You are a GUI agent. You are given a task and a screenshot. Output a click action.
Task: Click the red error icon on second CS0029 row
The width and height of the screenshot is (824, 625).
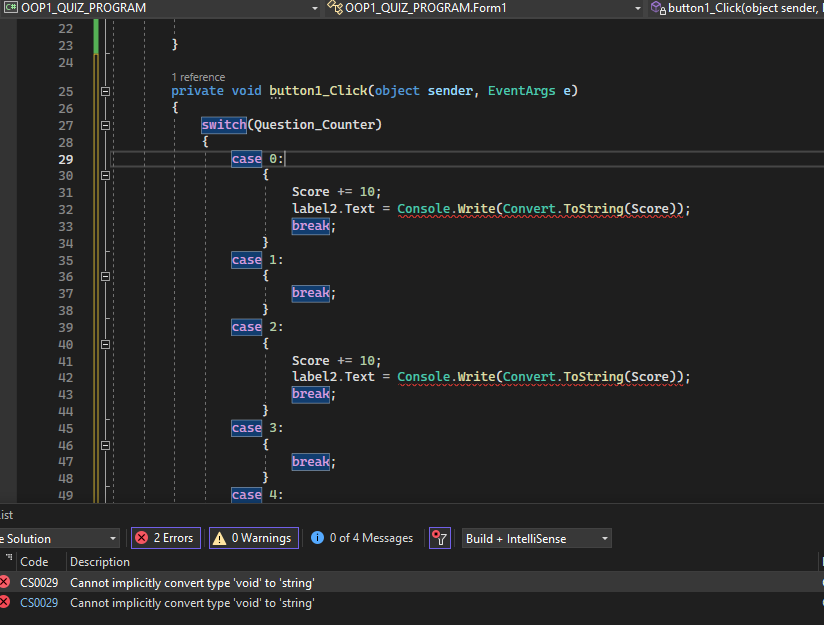point(5,602)
